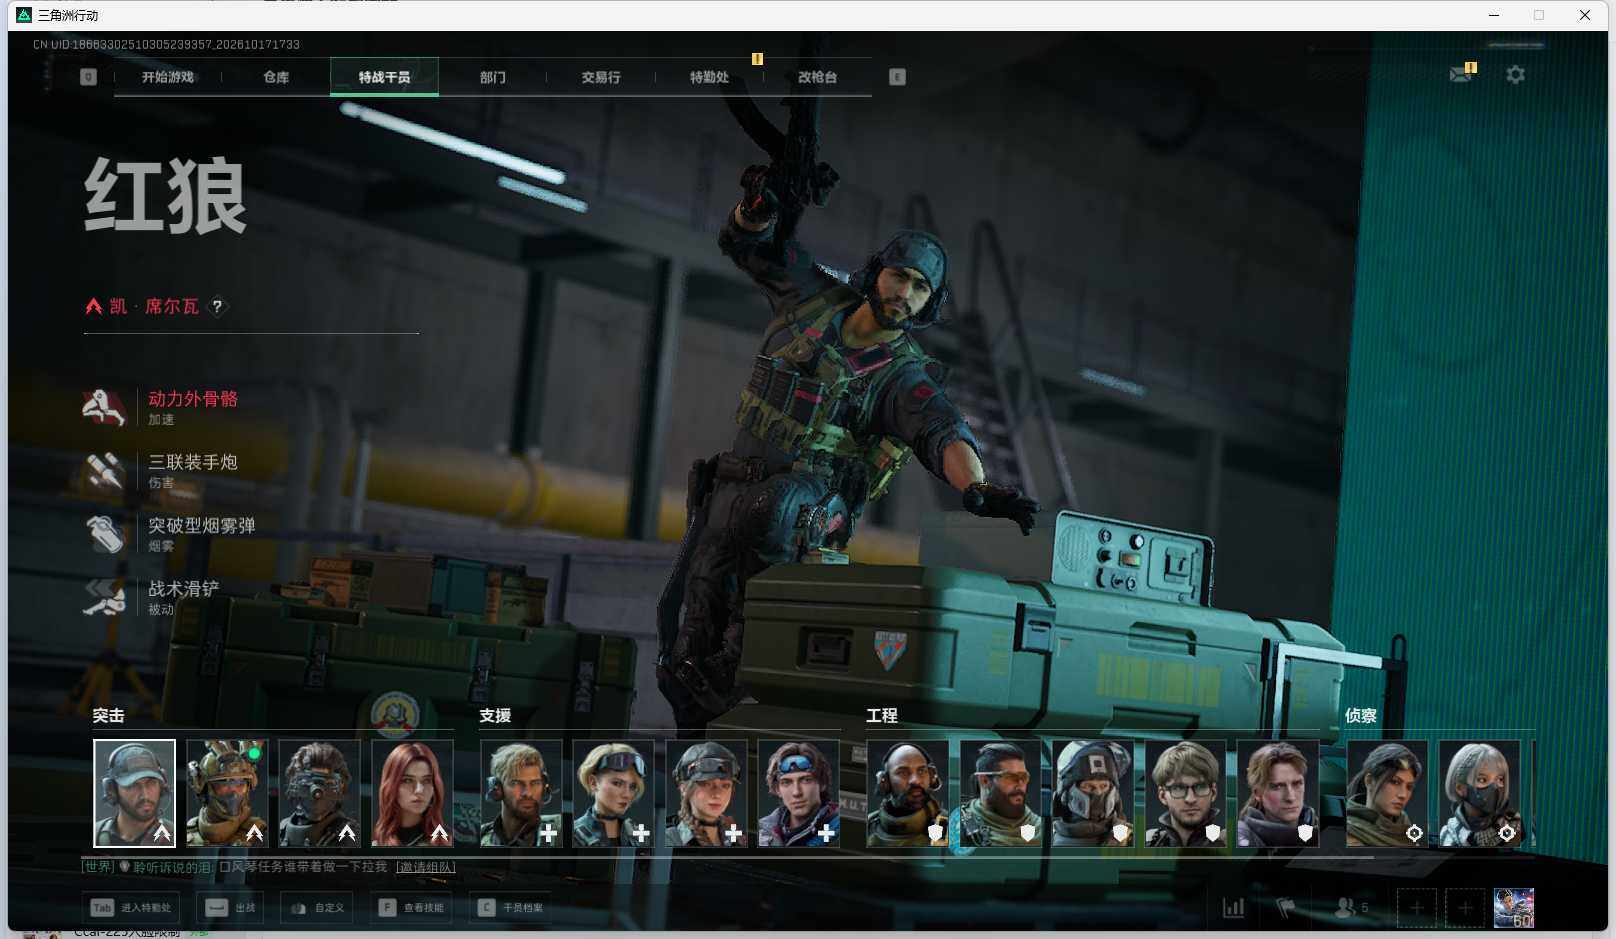Image resolution: width=1616 pixels, height=939 pixels.
Task: Select the support operator with blue goggles
Action: [798, 794]
